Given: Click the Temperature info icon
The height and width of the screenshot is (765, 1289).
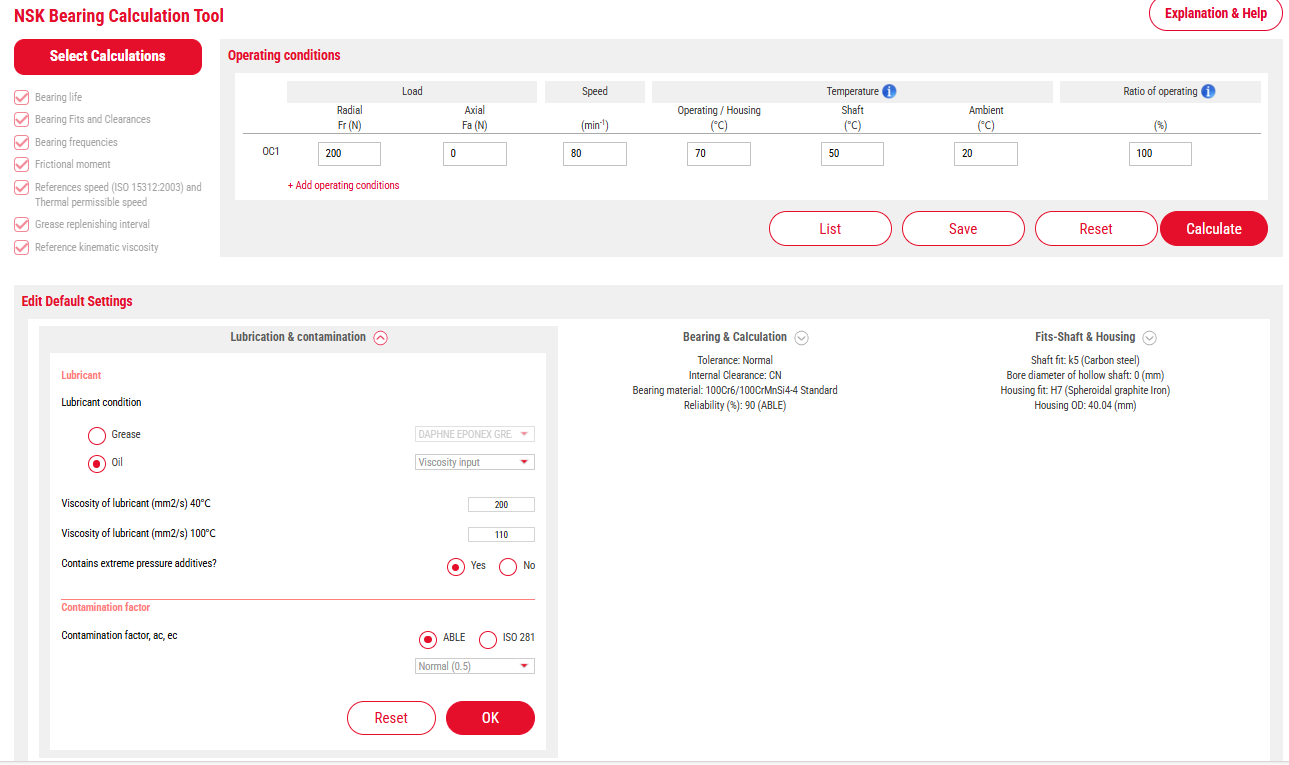Looking at the screenshot, I should click(889, 91).
